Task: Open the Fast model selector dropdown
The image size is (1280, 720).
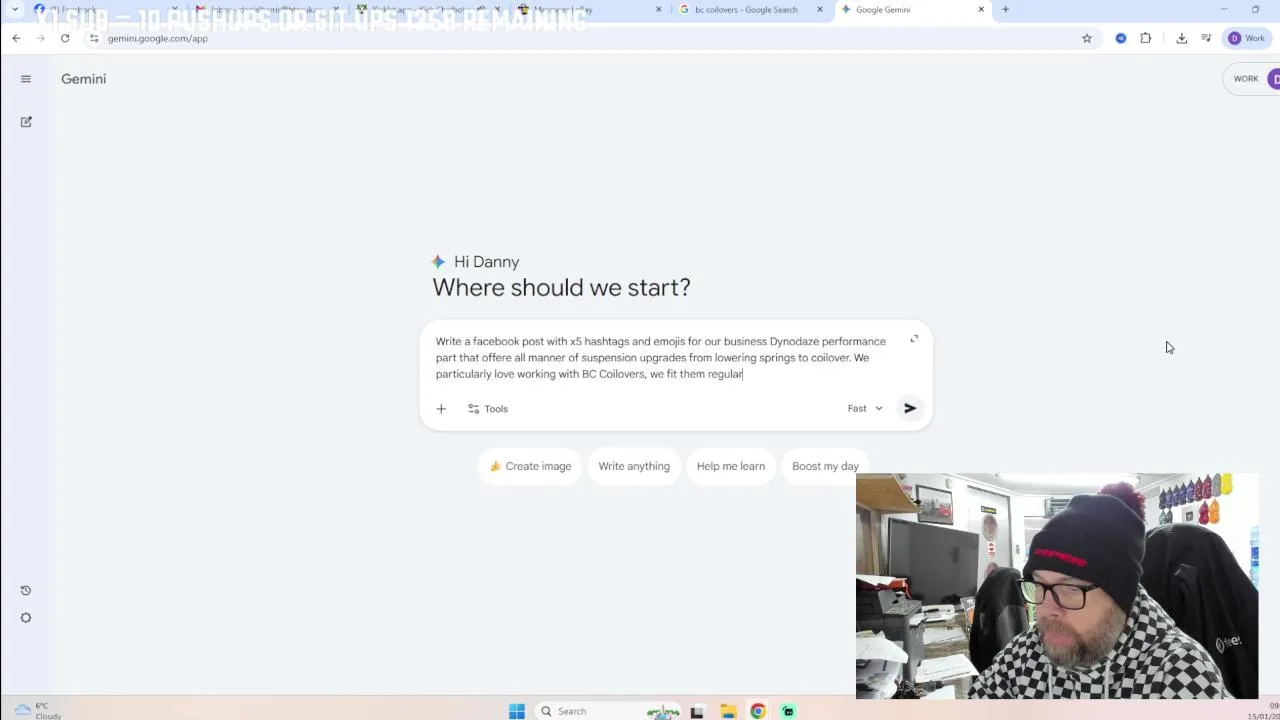Action: (x=865, y=408)
